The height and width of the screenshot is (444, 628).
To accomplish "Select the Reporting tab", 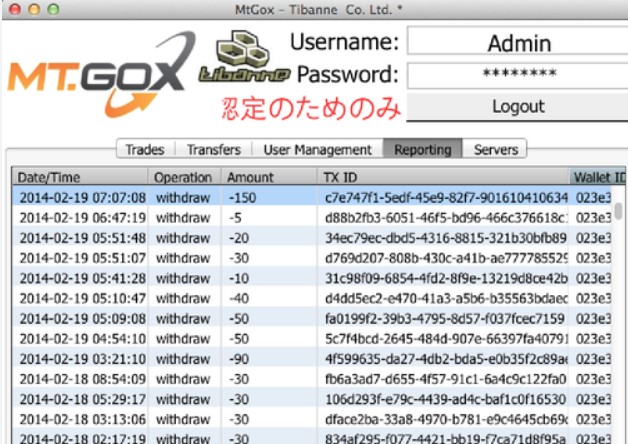I will pos(423,149).
